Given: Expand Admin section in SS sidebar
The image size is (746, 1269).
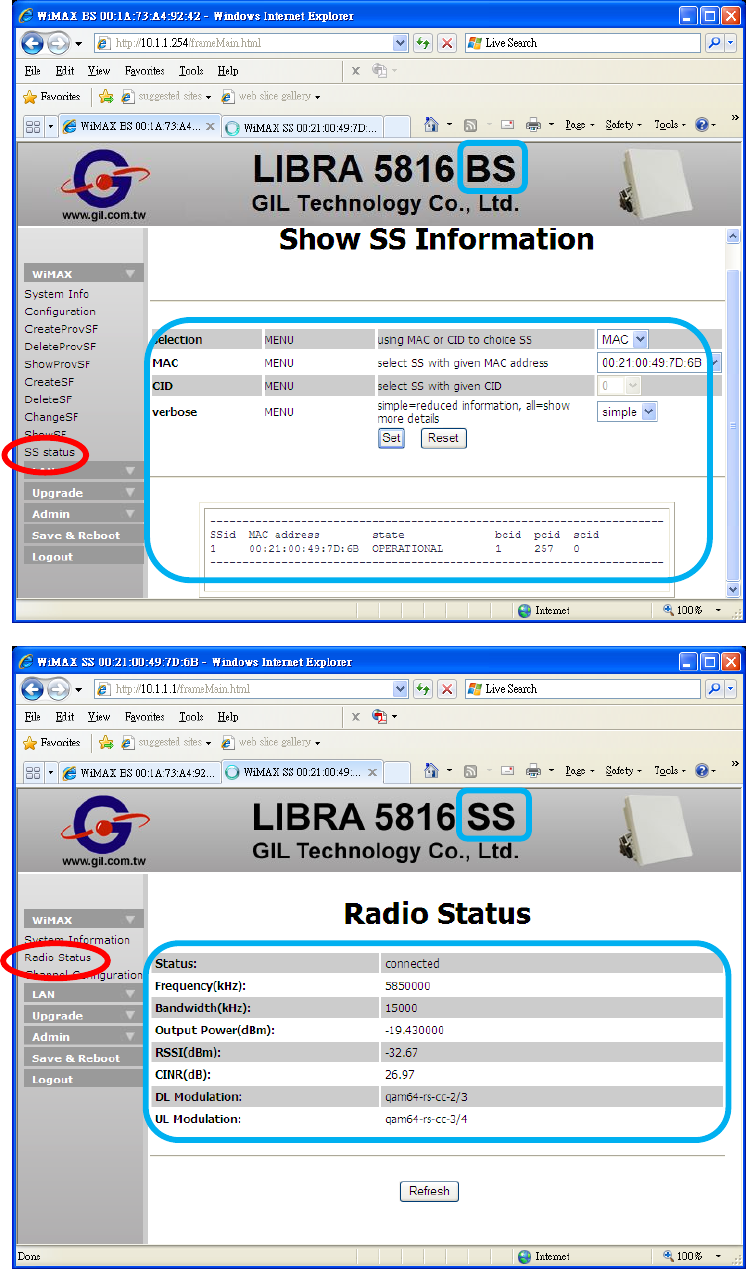Looking at the screenshot, I should pyautogui.click(x=84, y=1037).
